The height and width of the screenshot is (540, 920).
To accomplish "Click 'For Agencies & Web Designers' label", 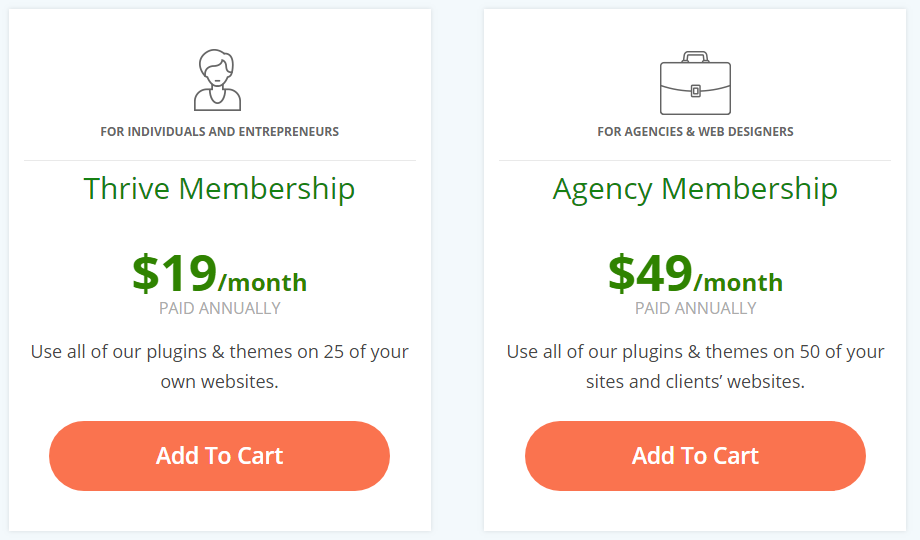I will (x=695, y=131).
